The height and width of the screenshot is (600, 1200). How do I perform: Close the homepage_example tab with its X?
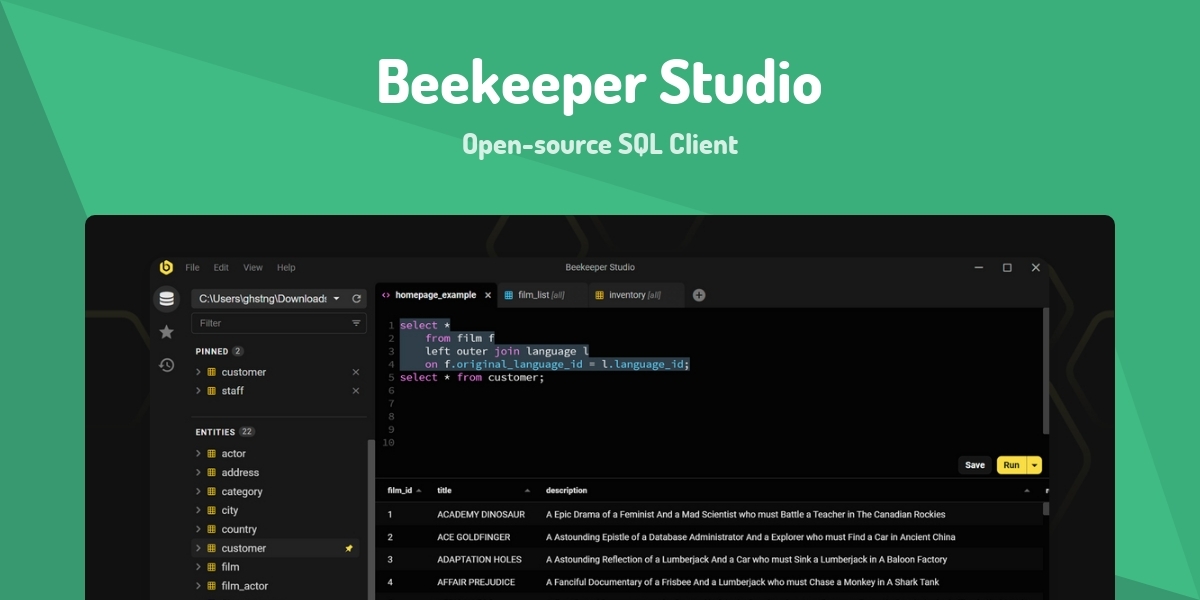click(488, 295)
